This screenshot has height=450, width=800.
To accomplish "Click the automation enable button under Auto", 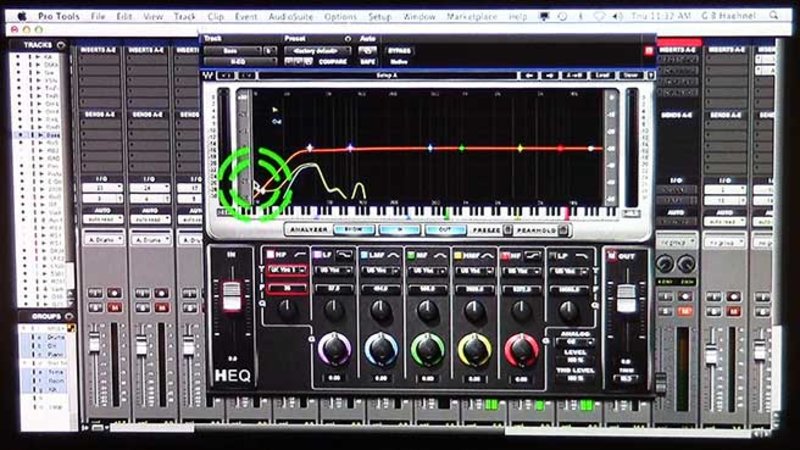I will click(367, 51).
